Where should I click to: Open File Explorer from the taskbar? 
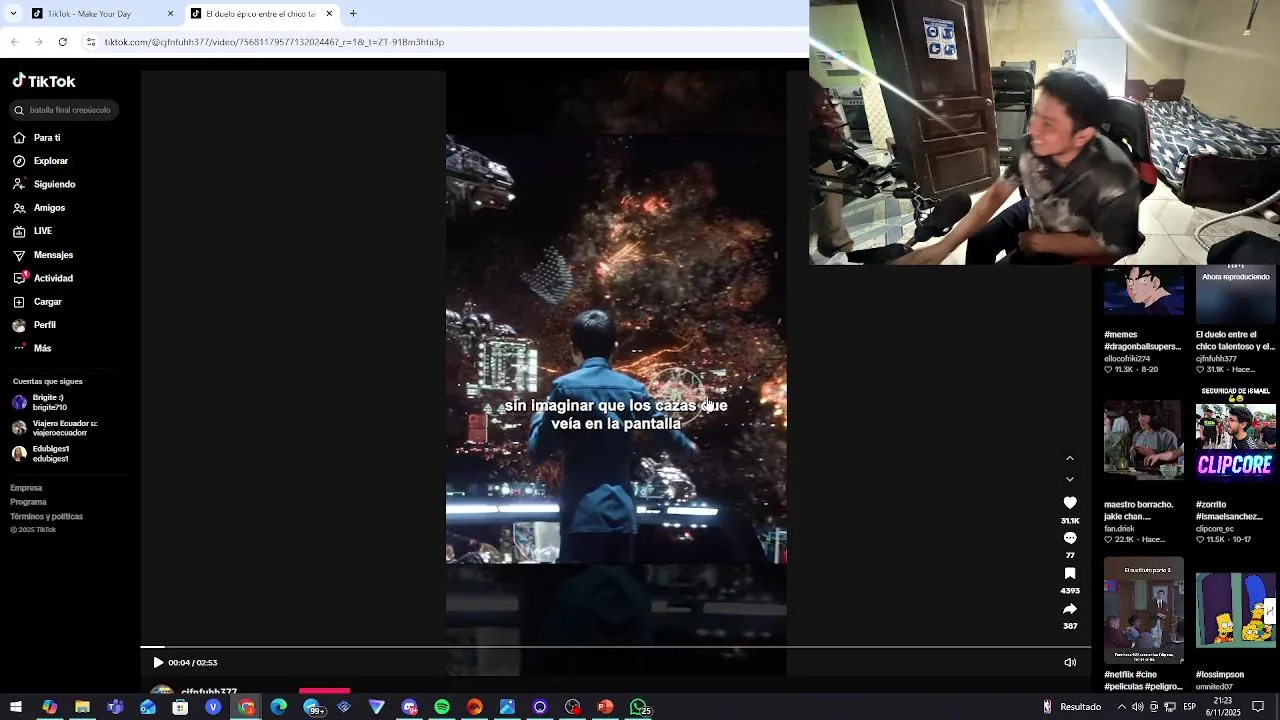82,707
